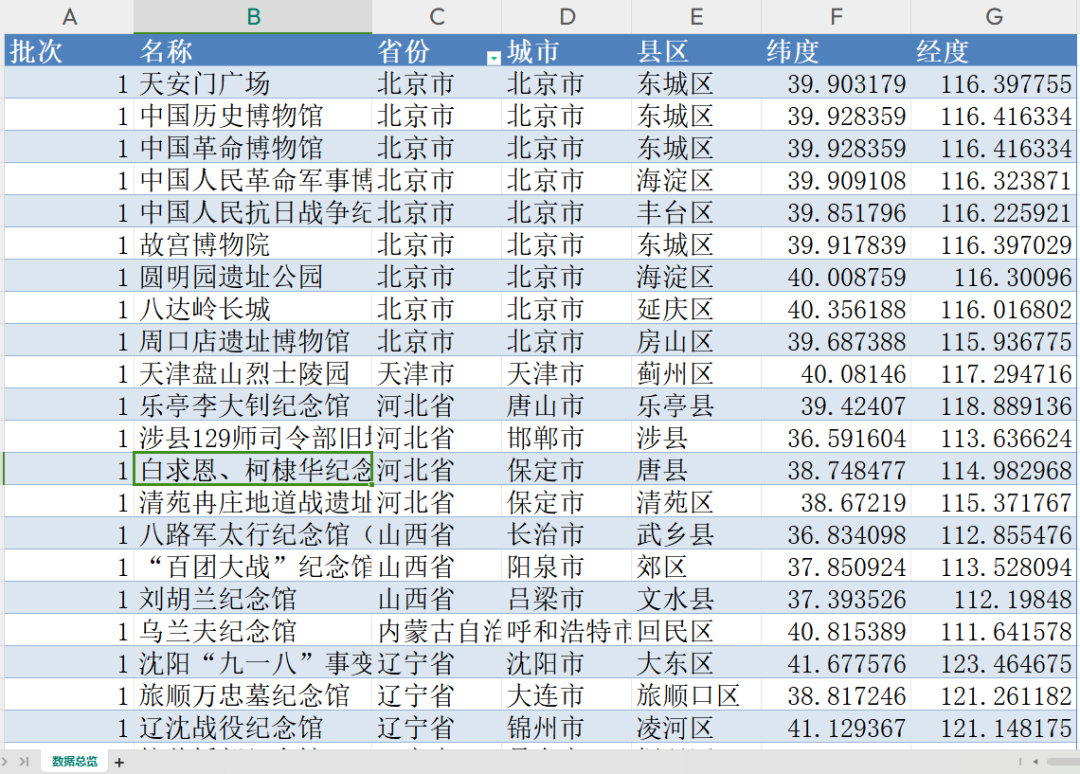Viewport: 1080px width, 774px height.
Task: Select column F header
Action: pos(835,17)
